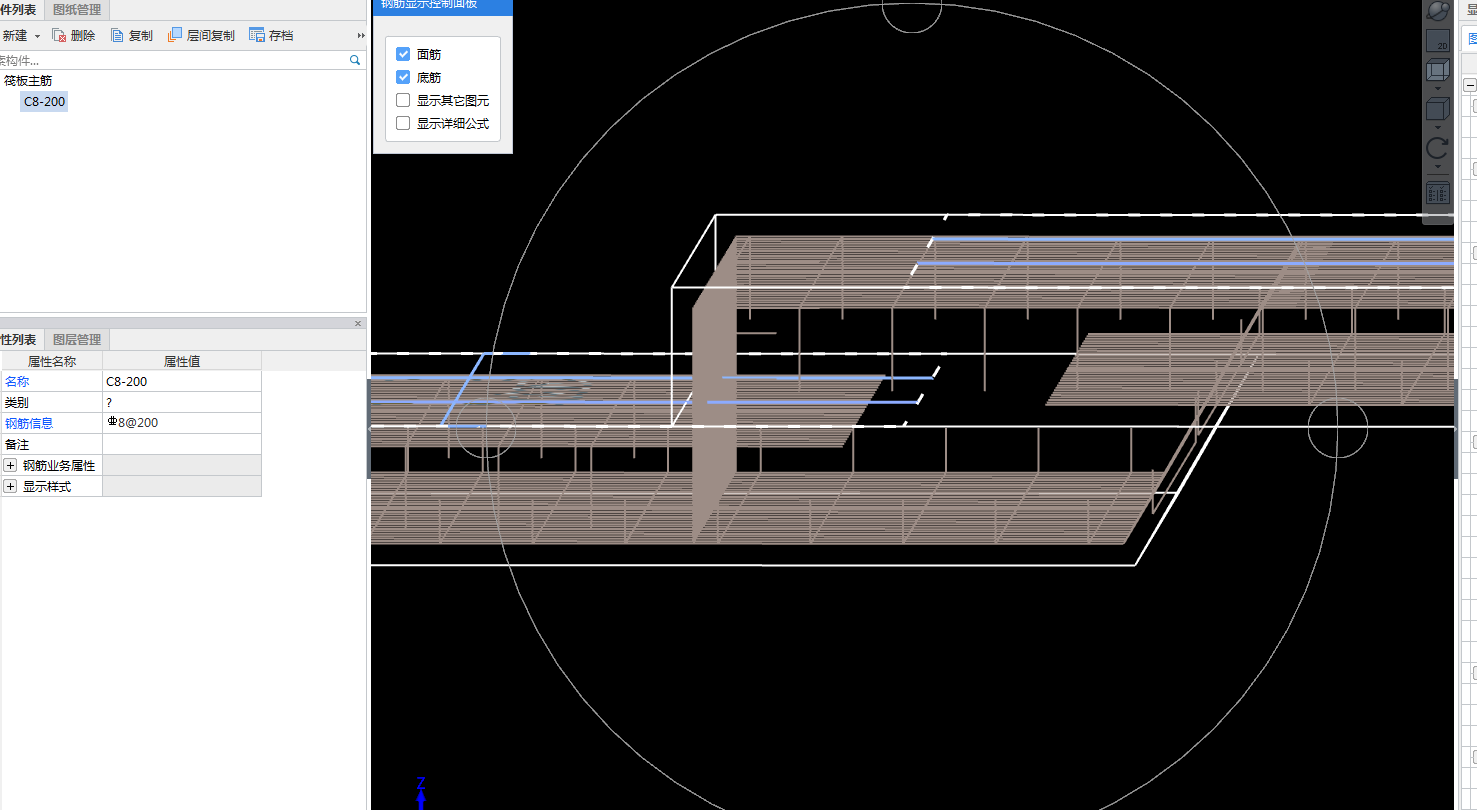
Task: Select the solid cube display icon
Action: [x=1437, y=109]
